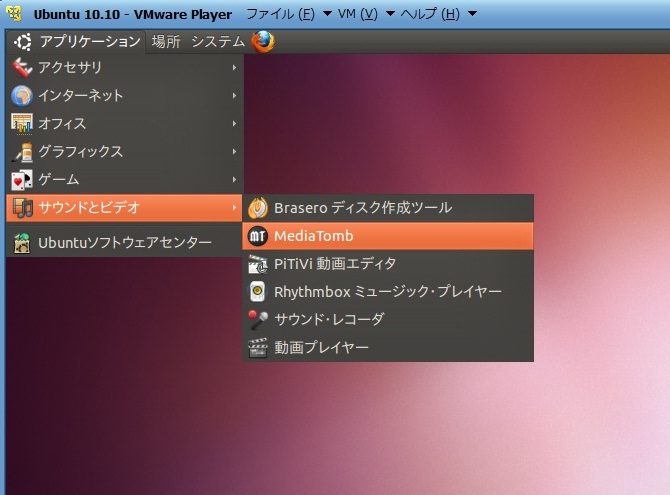The height and width of the screenshot is (495, 670).
Task: Click the MediaTomb MT logo icon
Action: tap(258, 236)
